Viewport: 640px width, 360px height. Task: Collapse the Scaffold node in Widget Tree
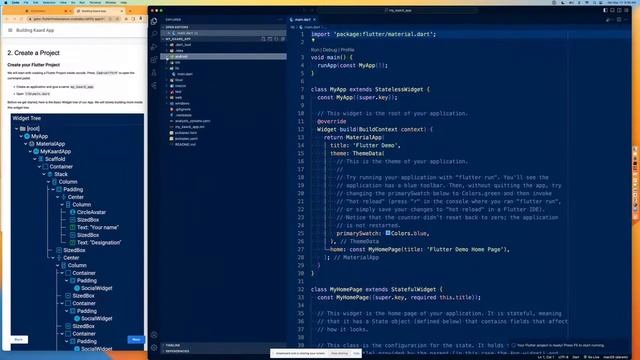coord(34,159)
